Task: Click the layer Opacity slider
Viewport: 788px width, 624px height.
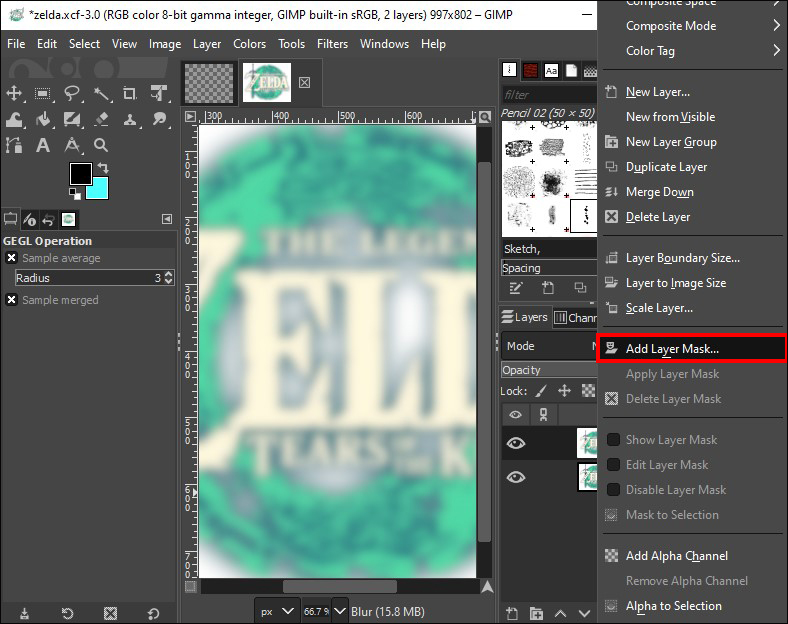Action: point(549,370)
